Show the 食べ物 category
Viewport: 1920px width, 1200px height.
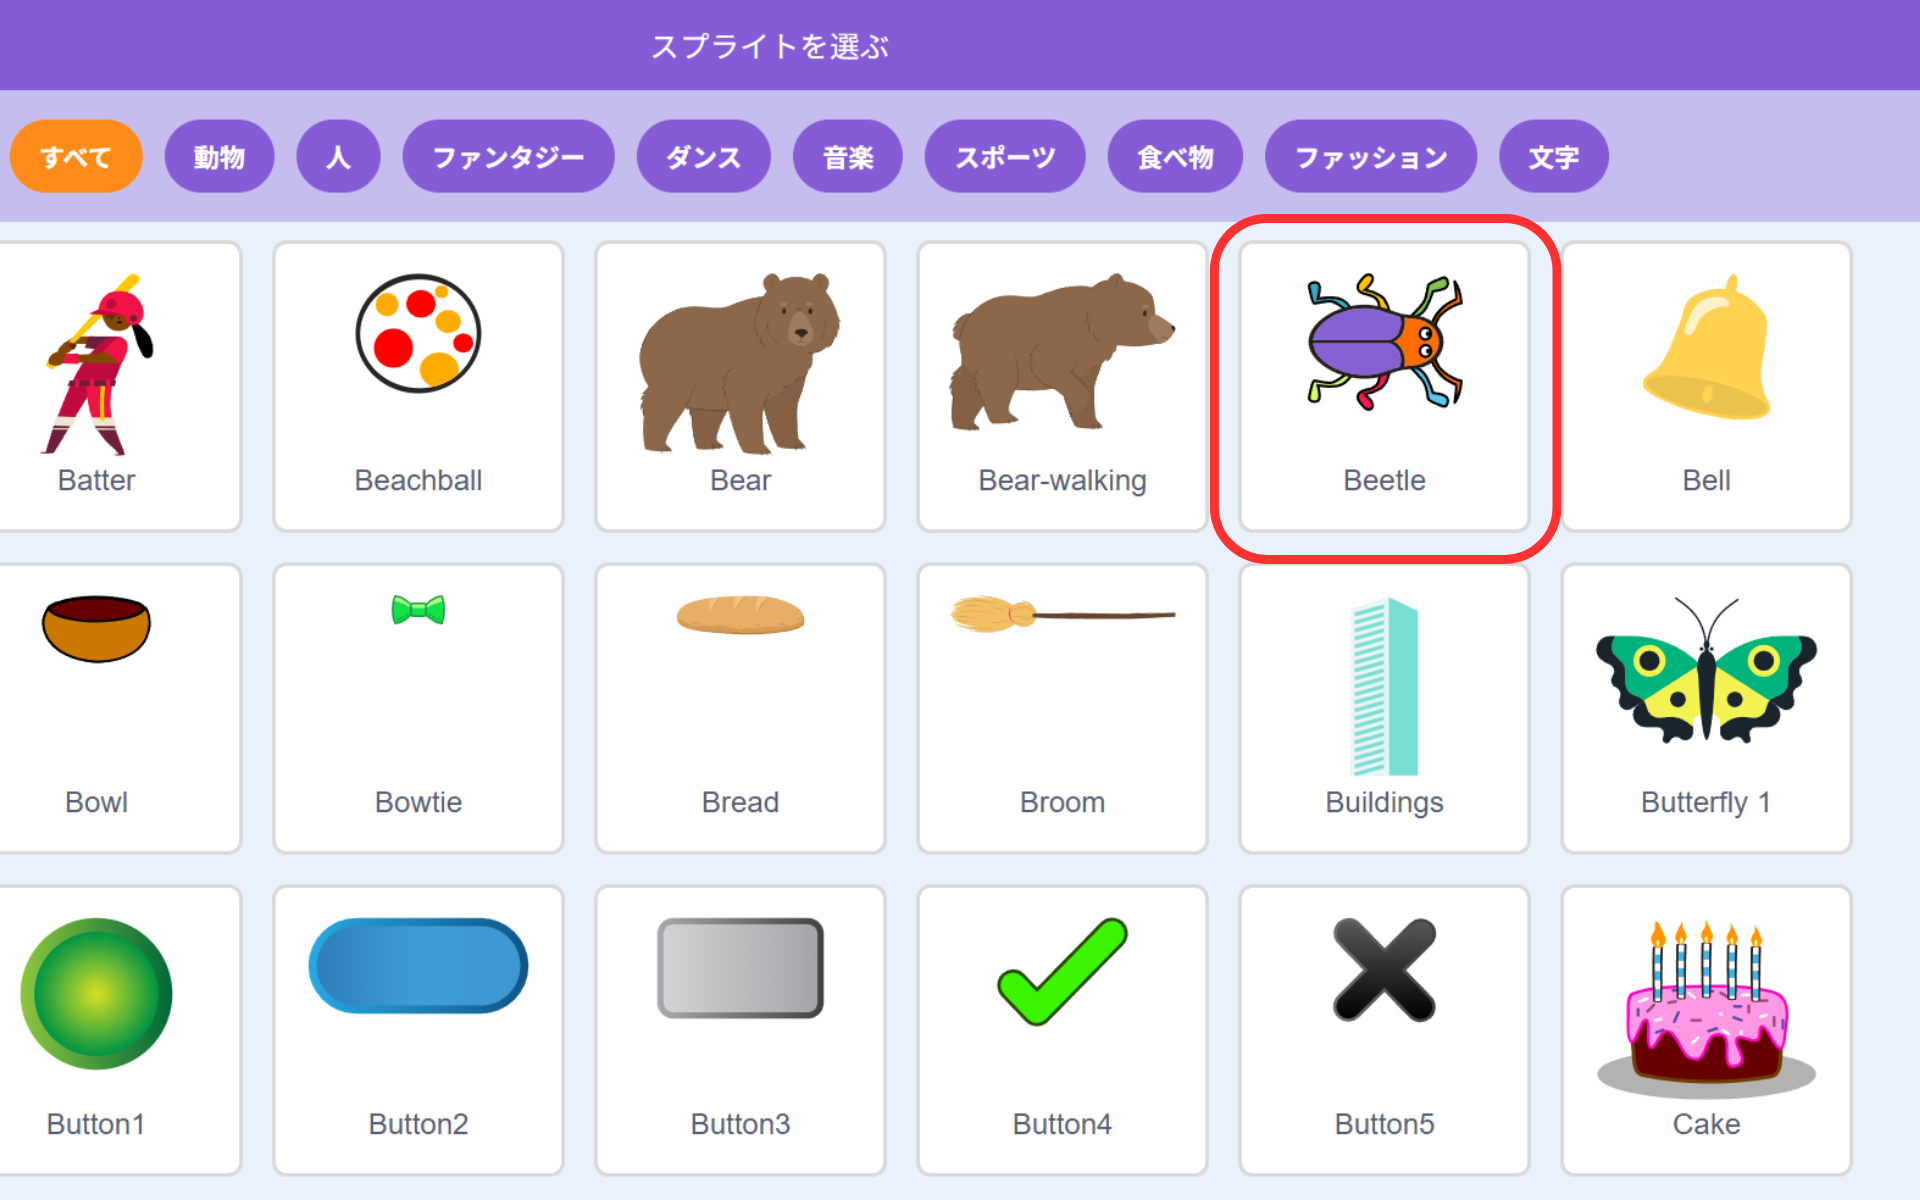1175,157
